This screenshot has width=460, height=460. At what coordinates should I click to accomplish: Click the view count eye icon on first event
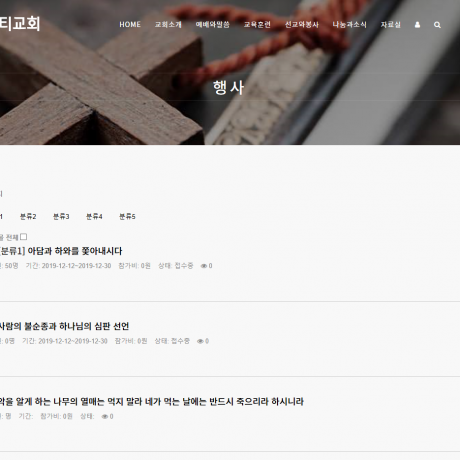tap(204, 266)
